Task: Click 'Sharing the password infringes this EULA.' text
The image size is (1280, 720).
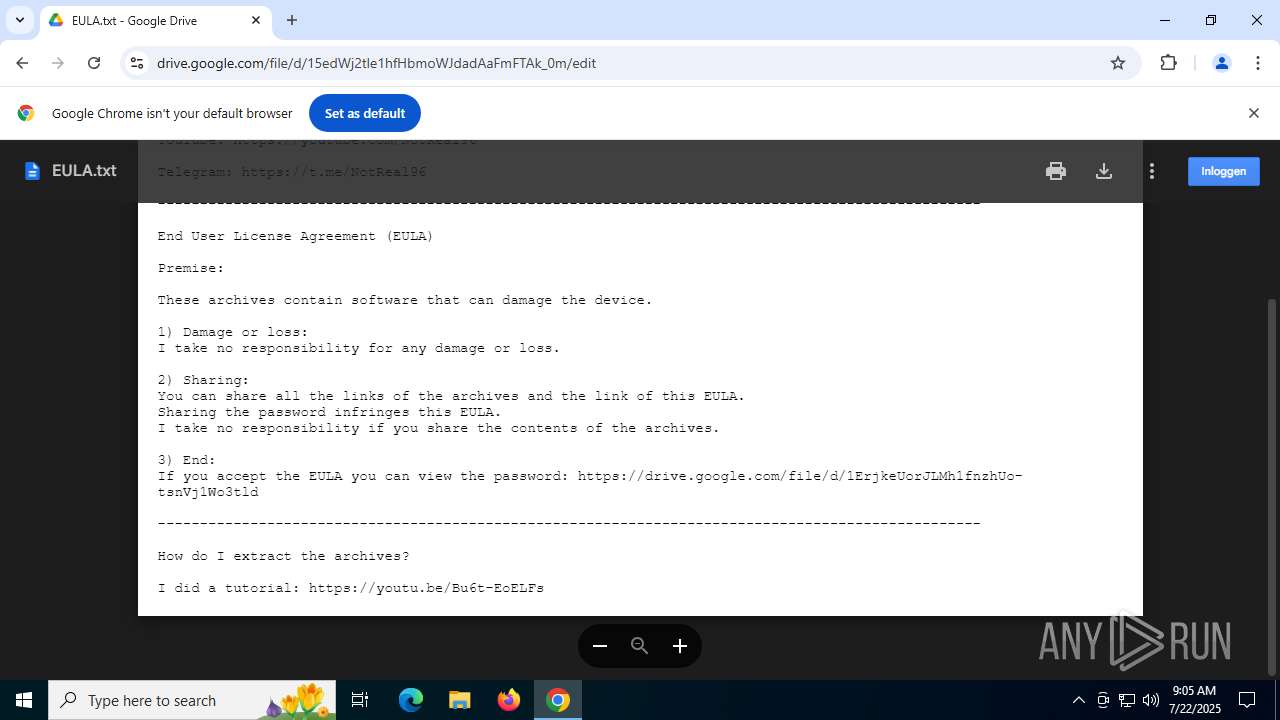Action: tap(329, 412)
